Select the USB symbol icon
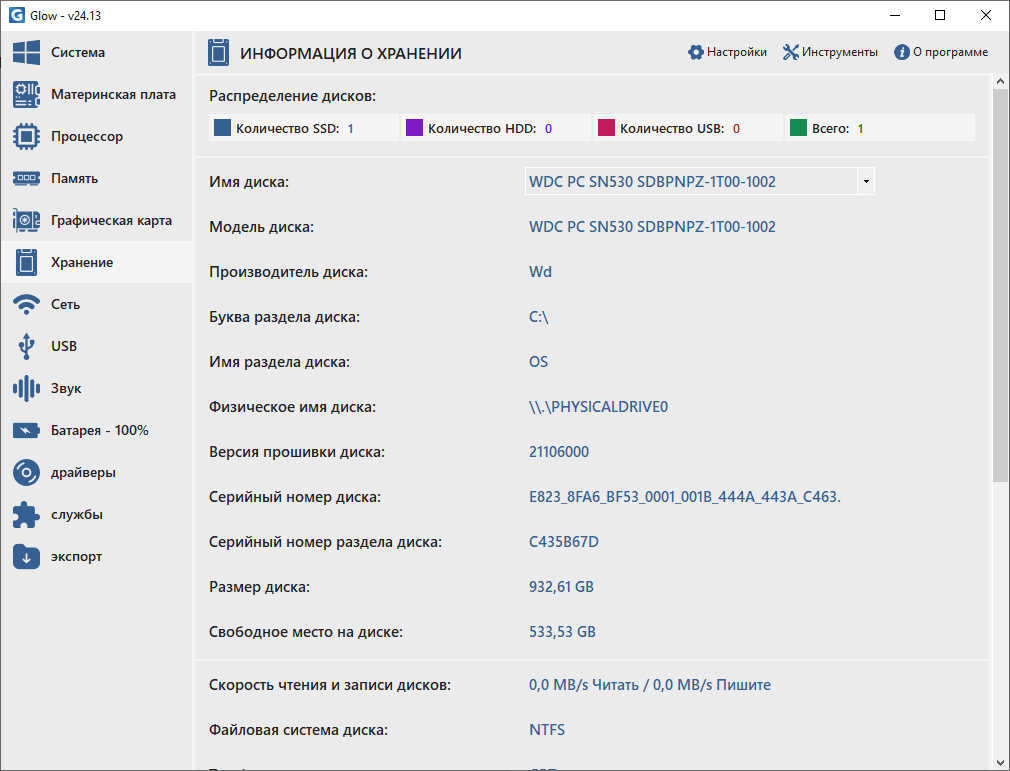Image resolution: width=1010 pixels, height=771 pixels. point(26,347)
